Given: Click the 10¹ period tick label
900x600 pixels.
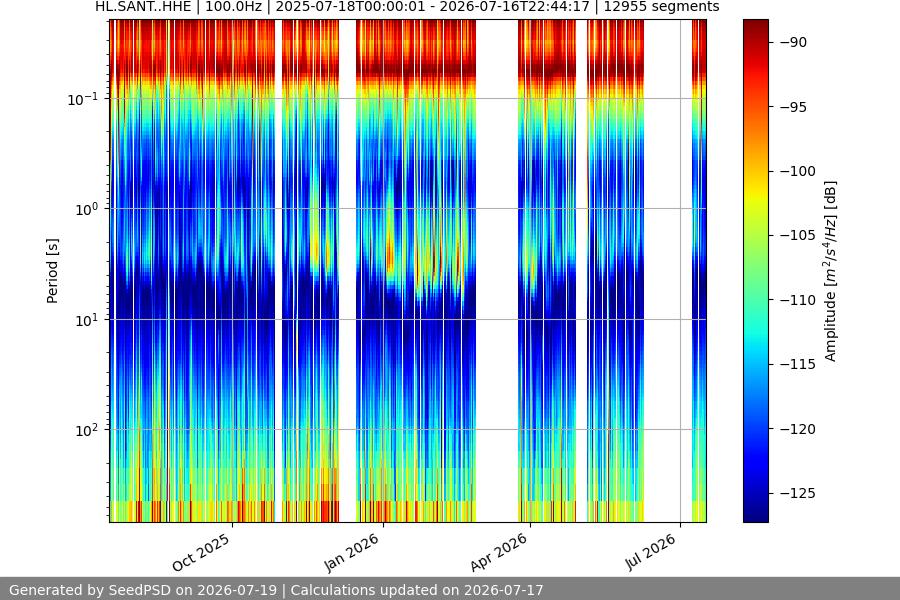Looking at the screenshot, I should (86, 320).
